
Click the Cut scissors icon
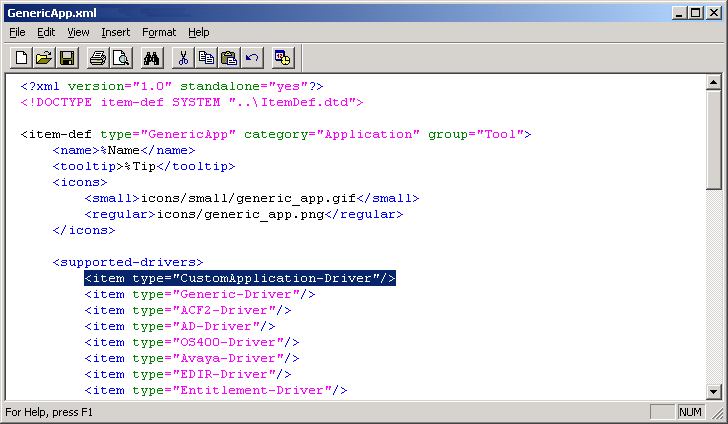coord(183,58)
